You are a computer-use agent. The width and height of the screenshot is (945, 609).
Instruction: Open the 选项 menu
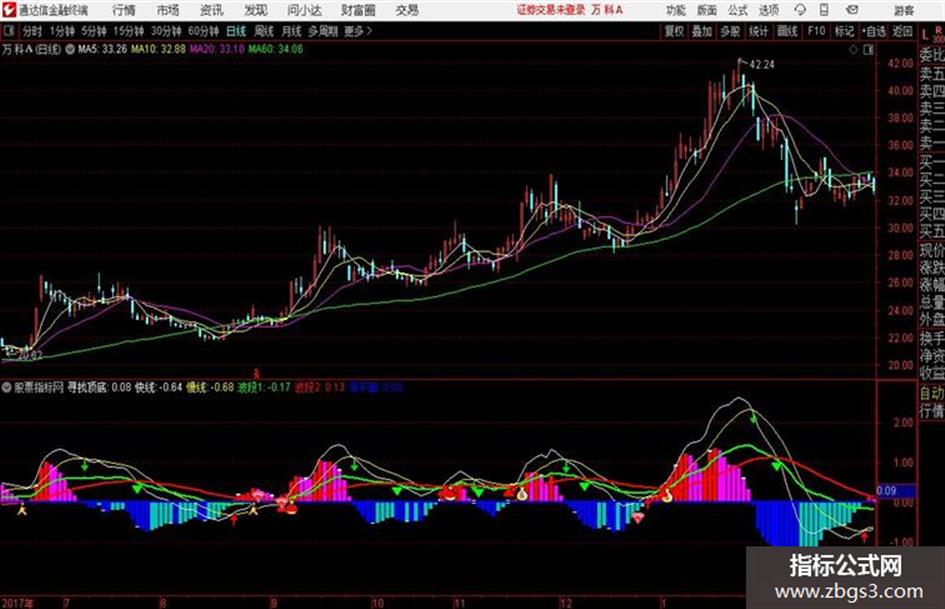(768, 10)
